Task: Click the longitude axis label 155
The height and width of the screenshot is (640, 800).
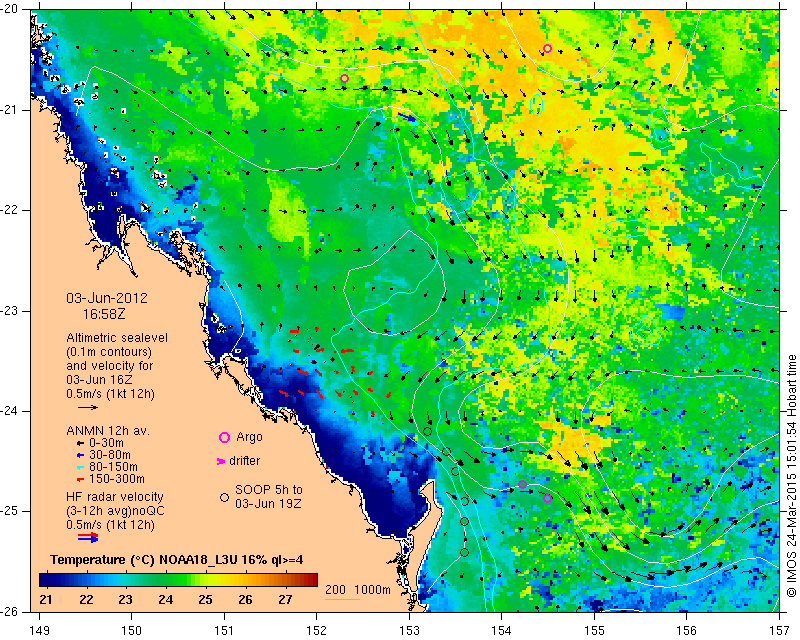Action: (x=594, y=631)
